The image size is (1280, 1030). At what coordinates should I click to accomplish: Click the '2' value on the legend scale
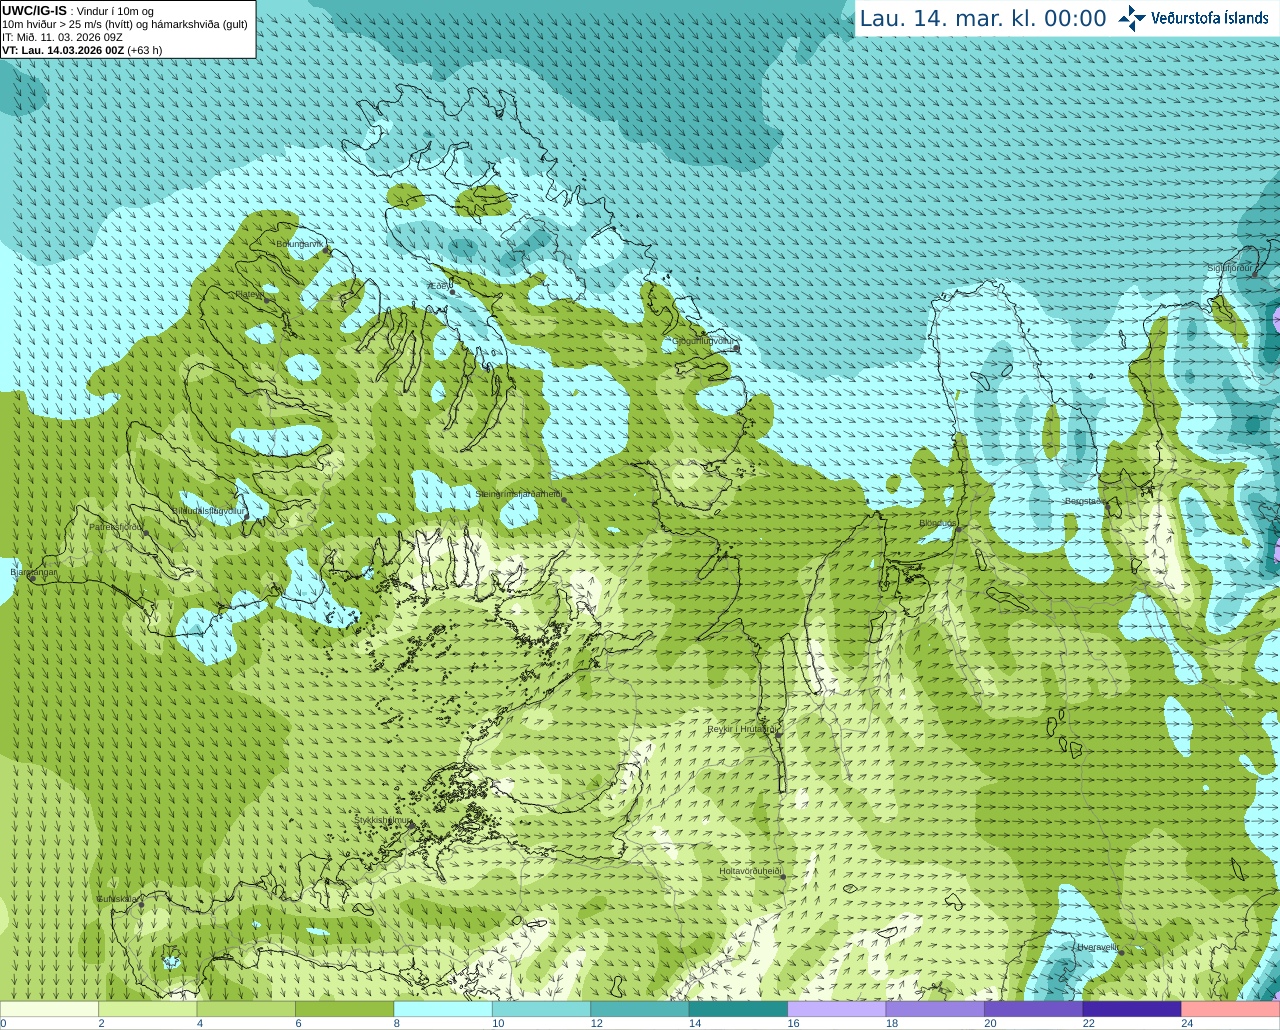pyautogui.click(x=101, y=1023)
